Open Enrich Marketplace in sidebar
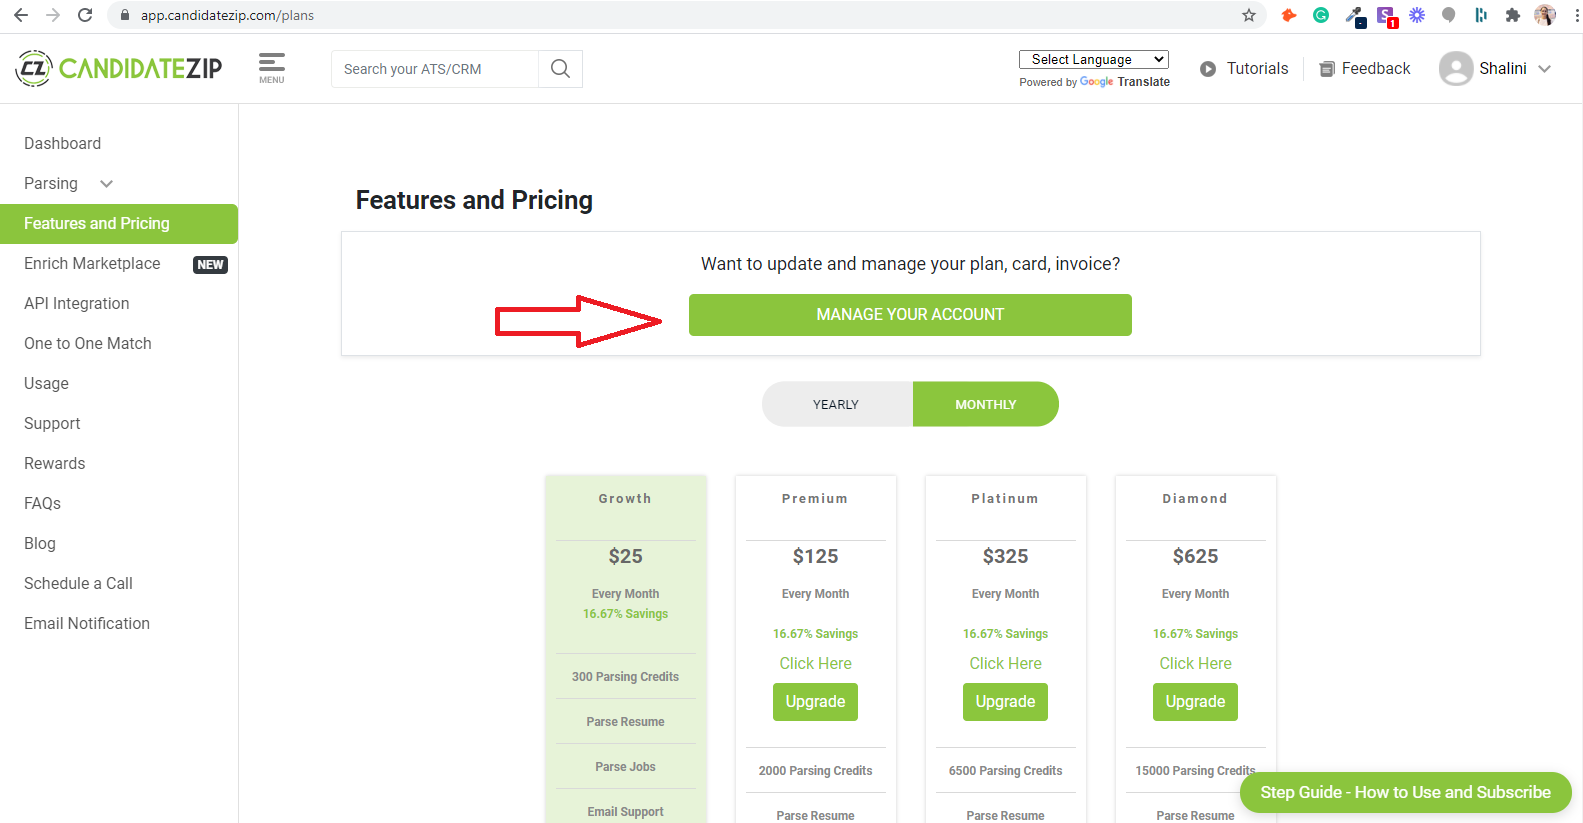The image size is (1583, 823). pos(92,263)
